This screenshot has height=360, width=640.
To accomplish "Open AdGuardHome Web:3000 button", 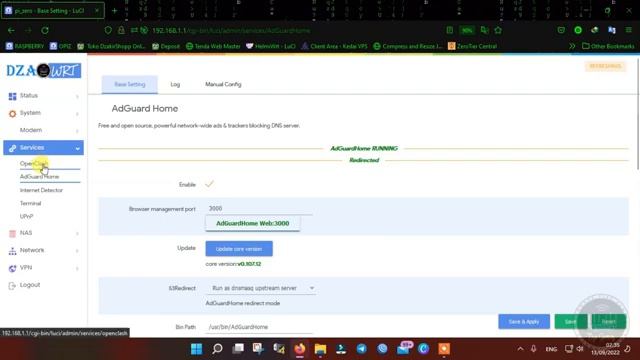I will pos(253,223).
